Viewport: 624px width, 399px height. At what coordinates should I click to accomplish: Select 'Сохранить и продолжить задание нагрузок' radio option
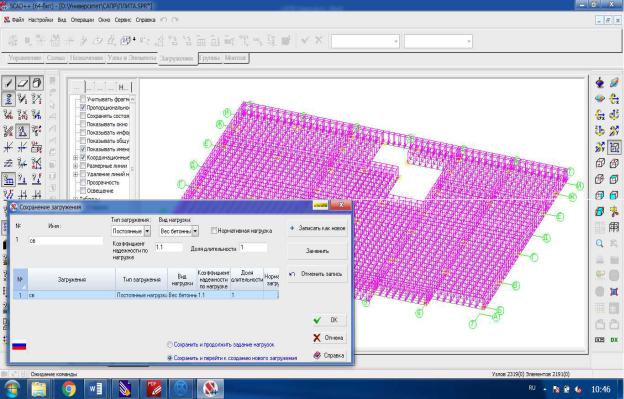point(170,345)
